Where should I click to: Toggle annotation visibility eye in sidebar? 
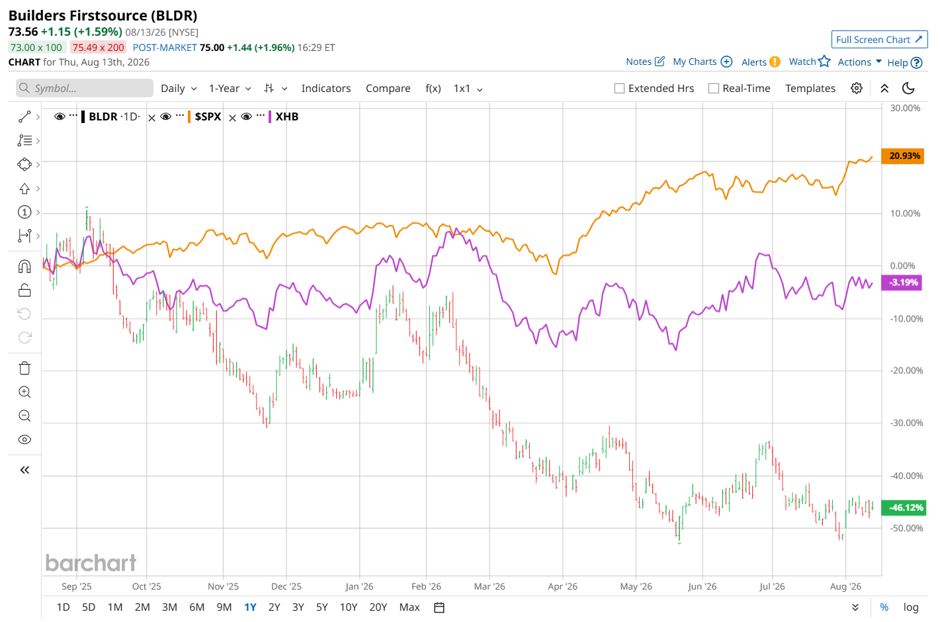click(25, 440)
